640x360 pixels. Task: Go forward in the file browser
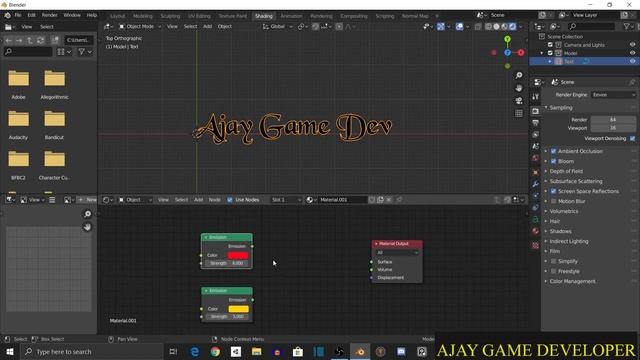(19, 40)
